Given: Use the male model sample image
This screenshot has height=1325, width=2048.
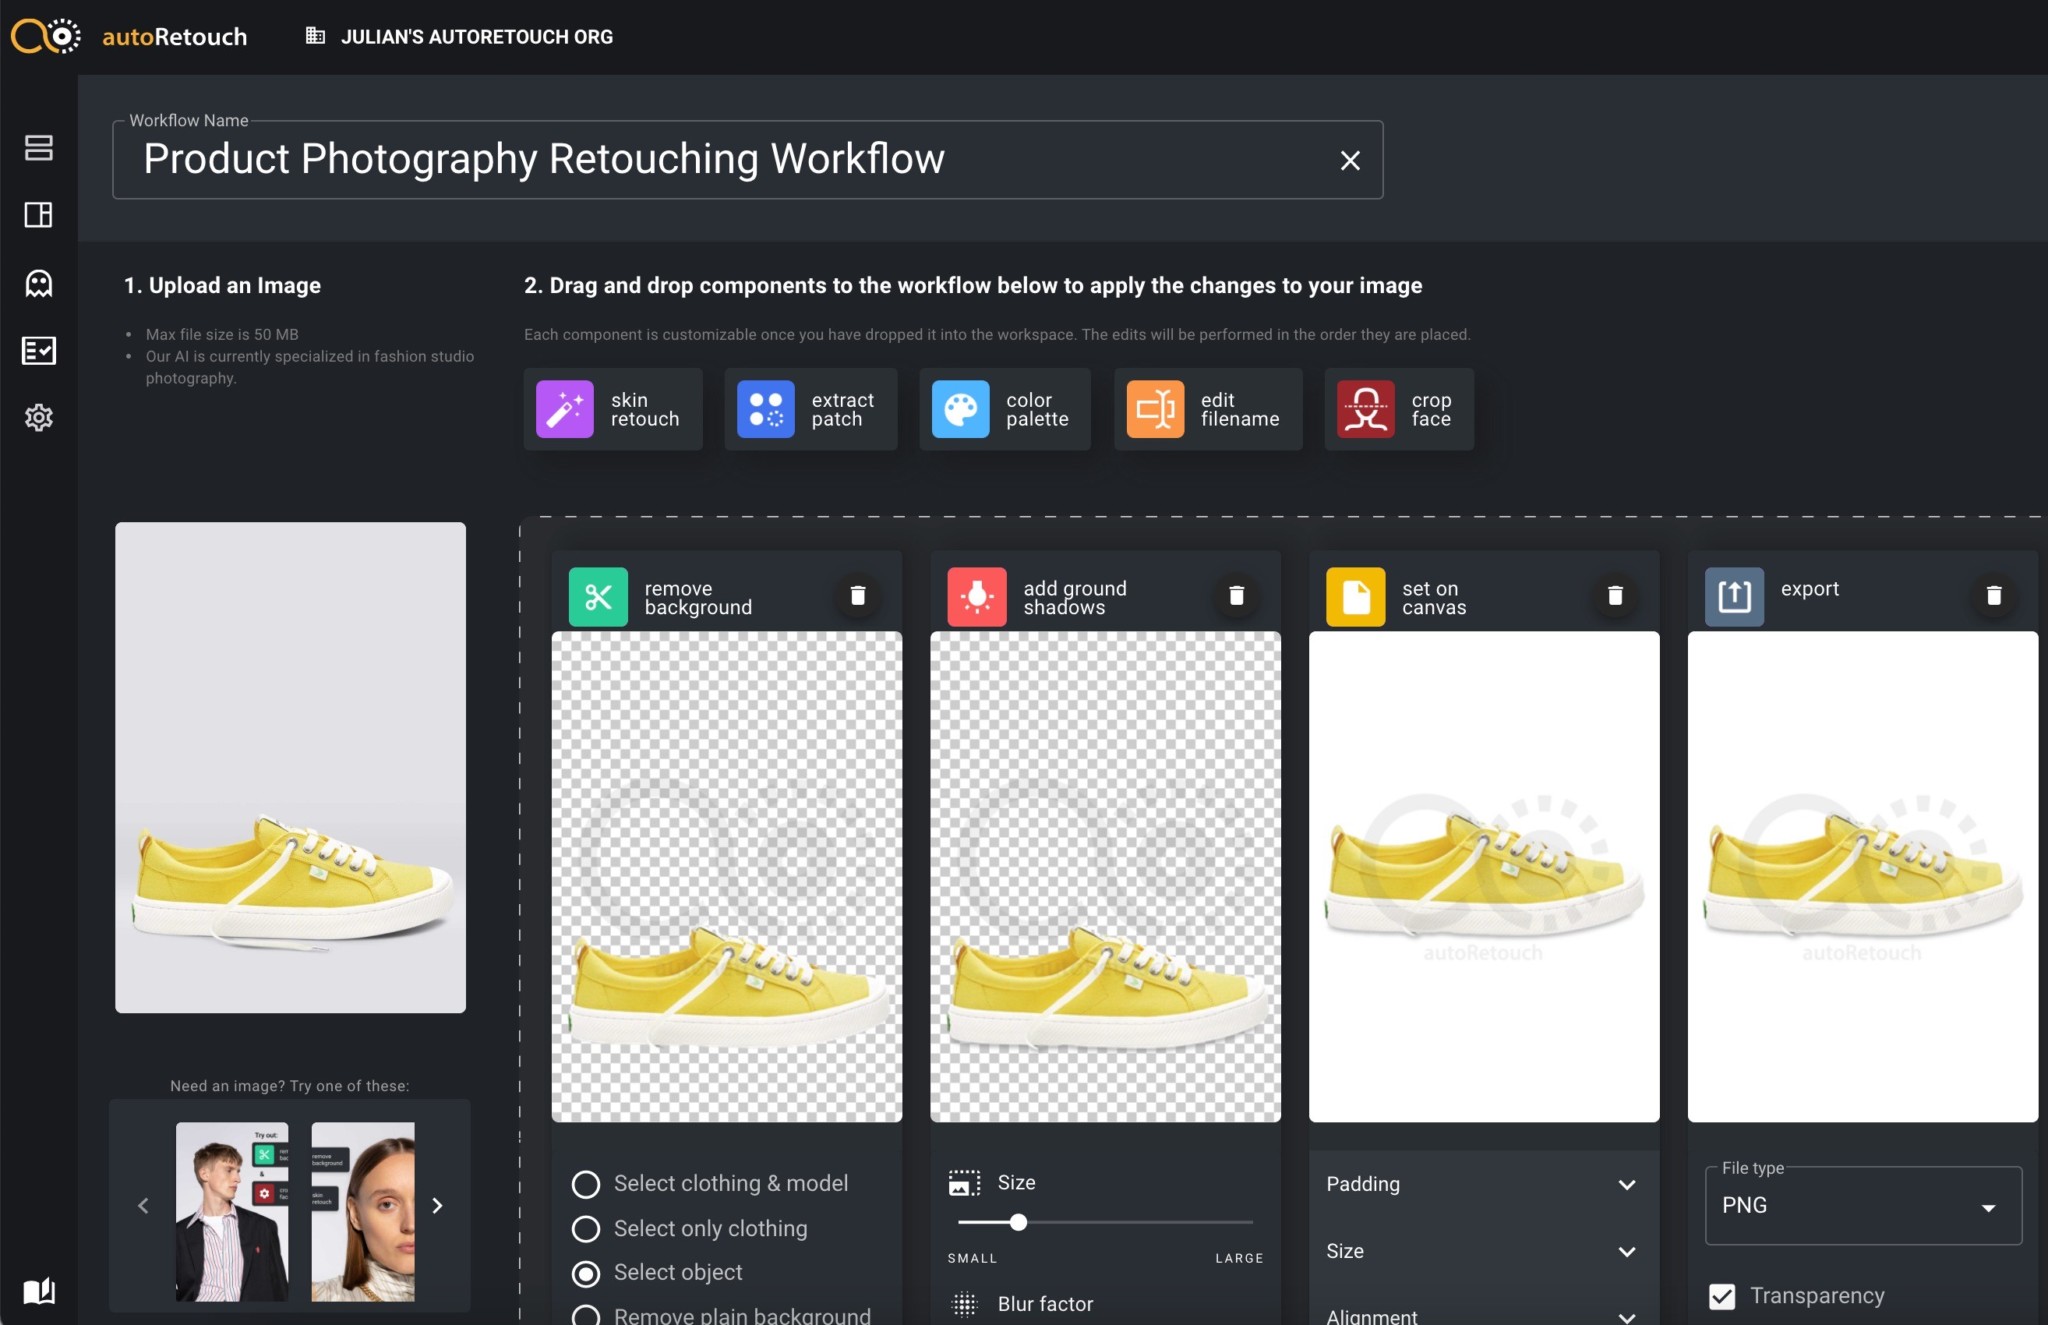Looking at the screenshot, I should (x=232, y=1211).
